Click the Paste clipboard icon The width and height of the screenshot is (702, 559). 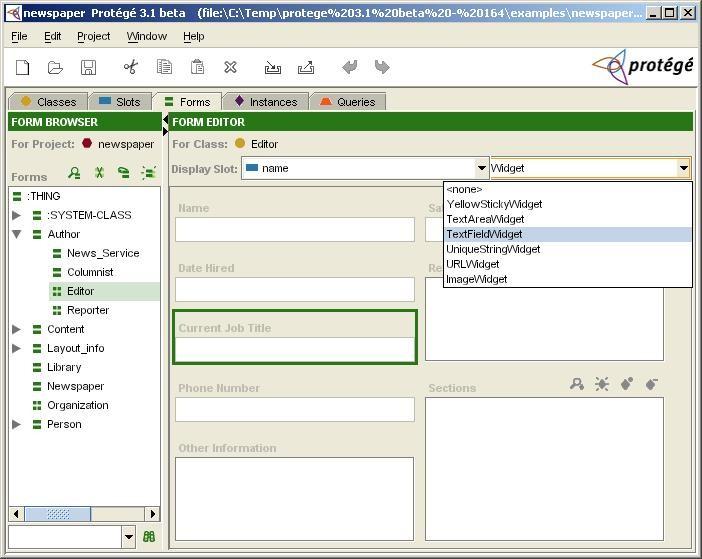coord(197,68)
